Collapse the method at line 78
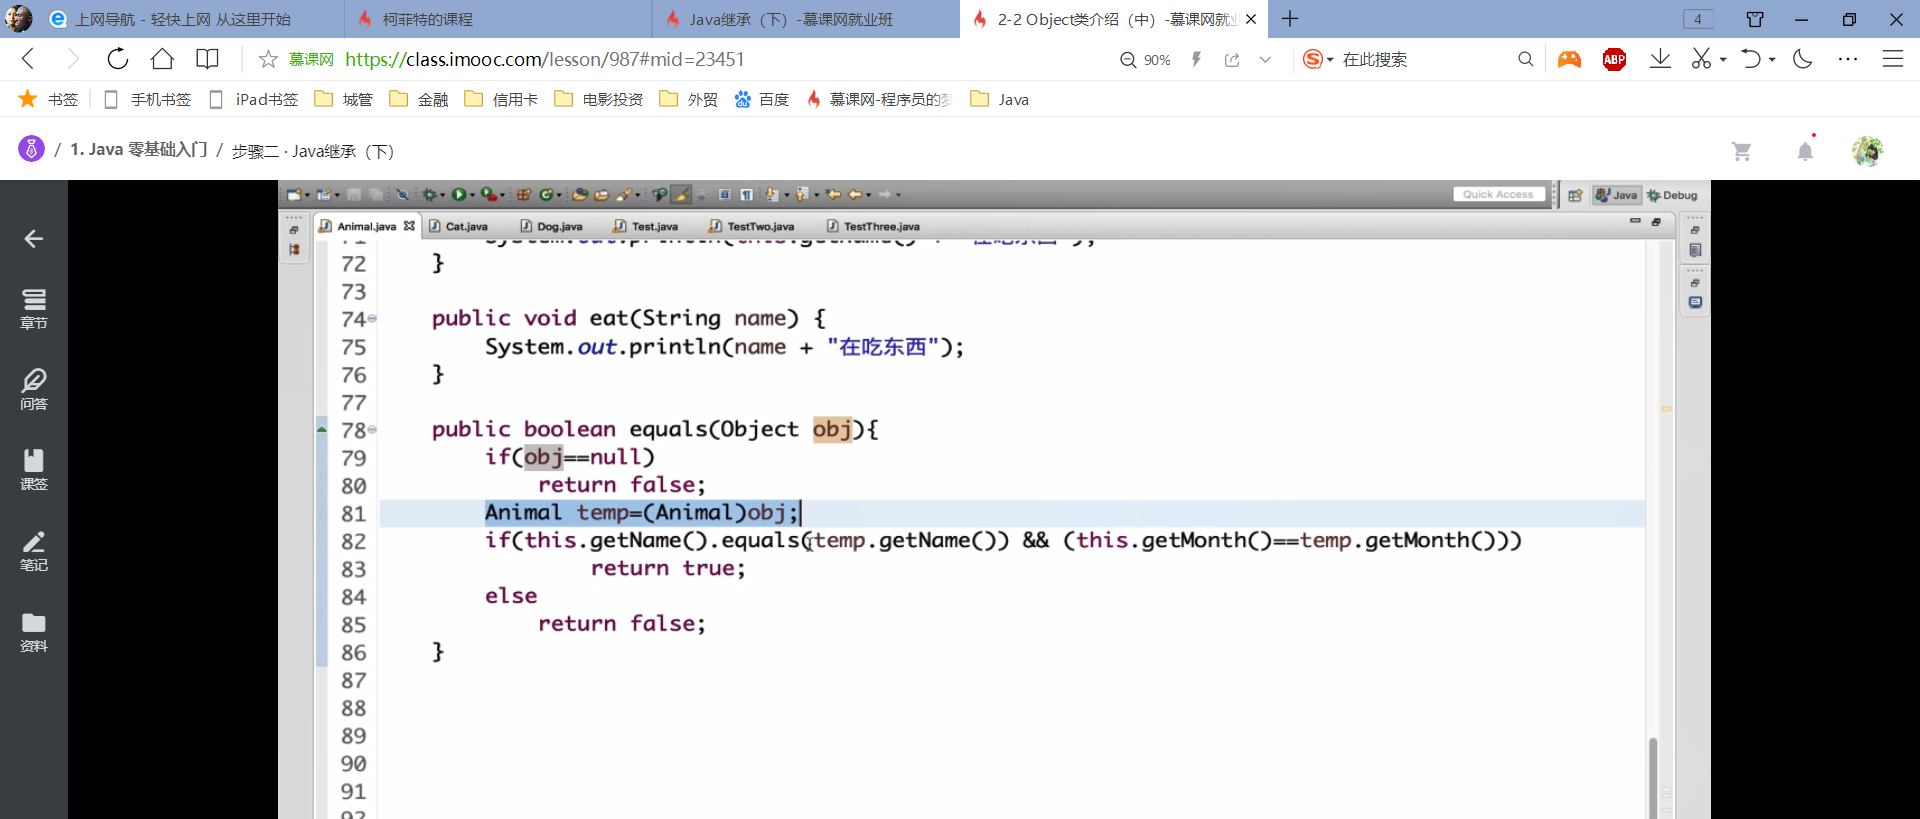 372,430
